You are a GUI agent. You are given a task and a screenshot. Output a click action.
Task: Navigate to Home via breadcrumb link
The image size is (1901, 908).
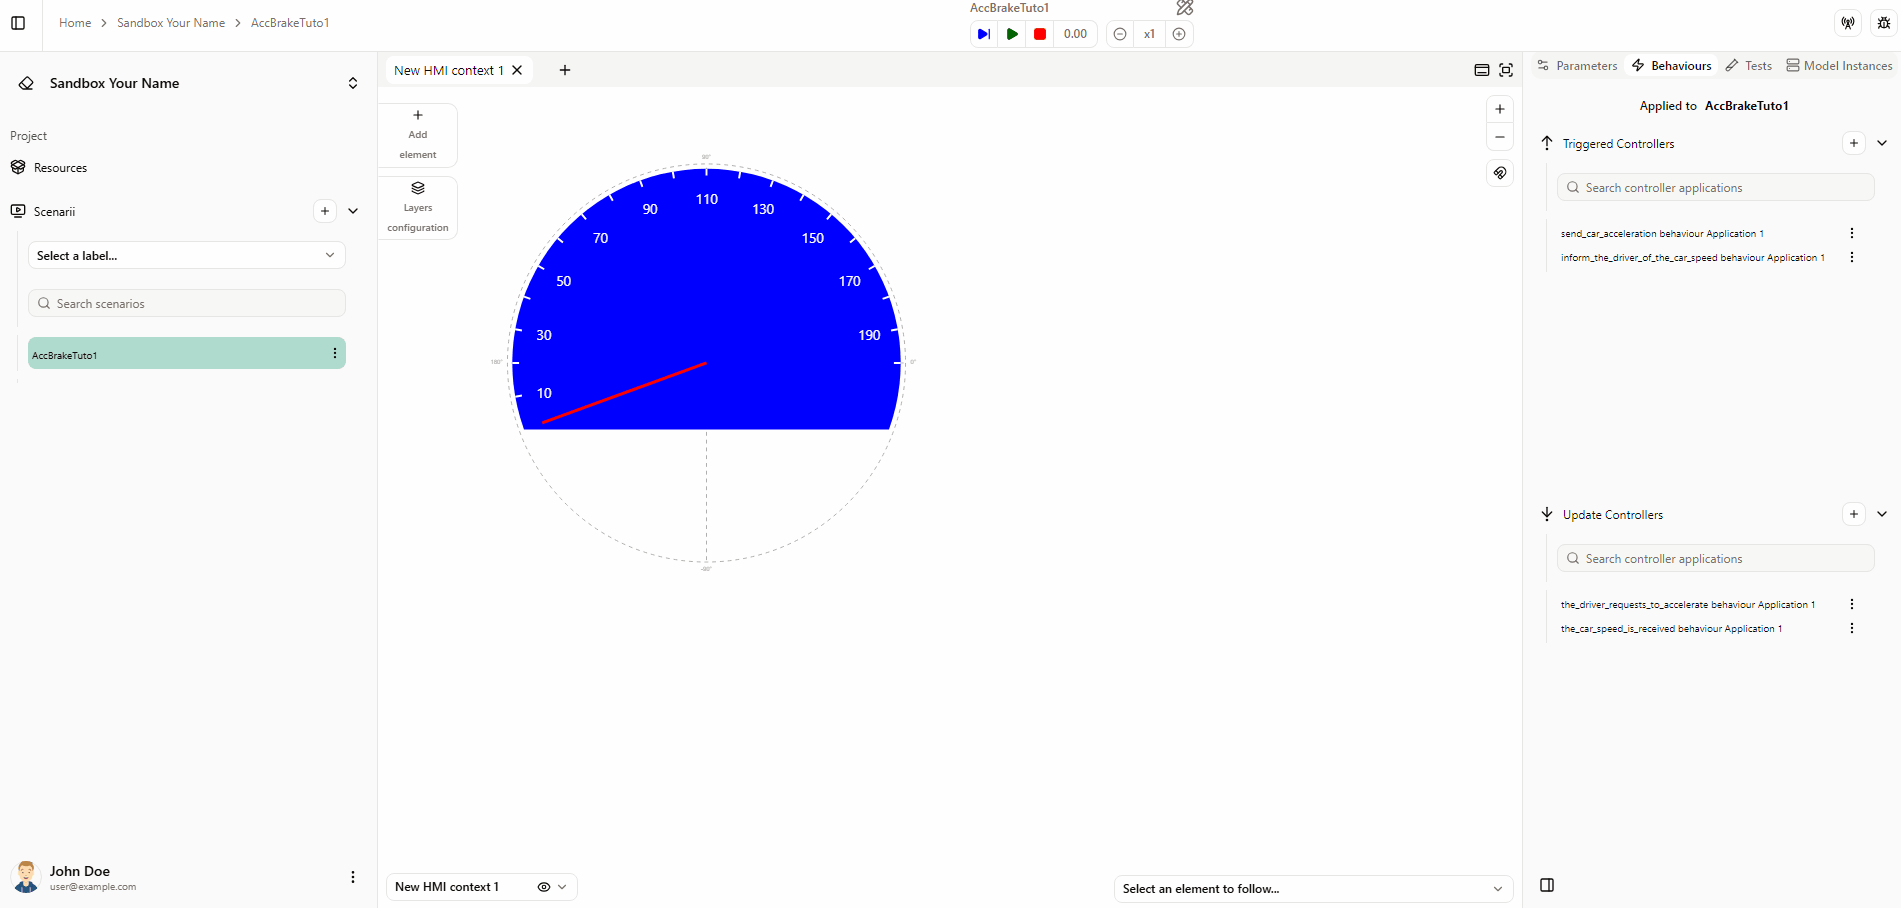tap(74, 22)
